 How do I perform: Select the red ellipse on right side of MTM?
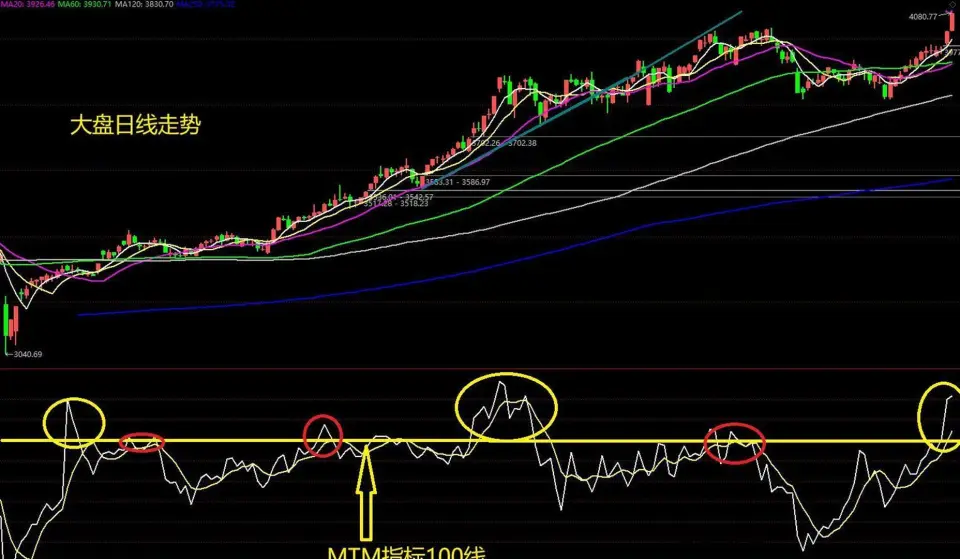[x=735, y=443]
